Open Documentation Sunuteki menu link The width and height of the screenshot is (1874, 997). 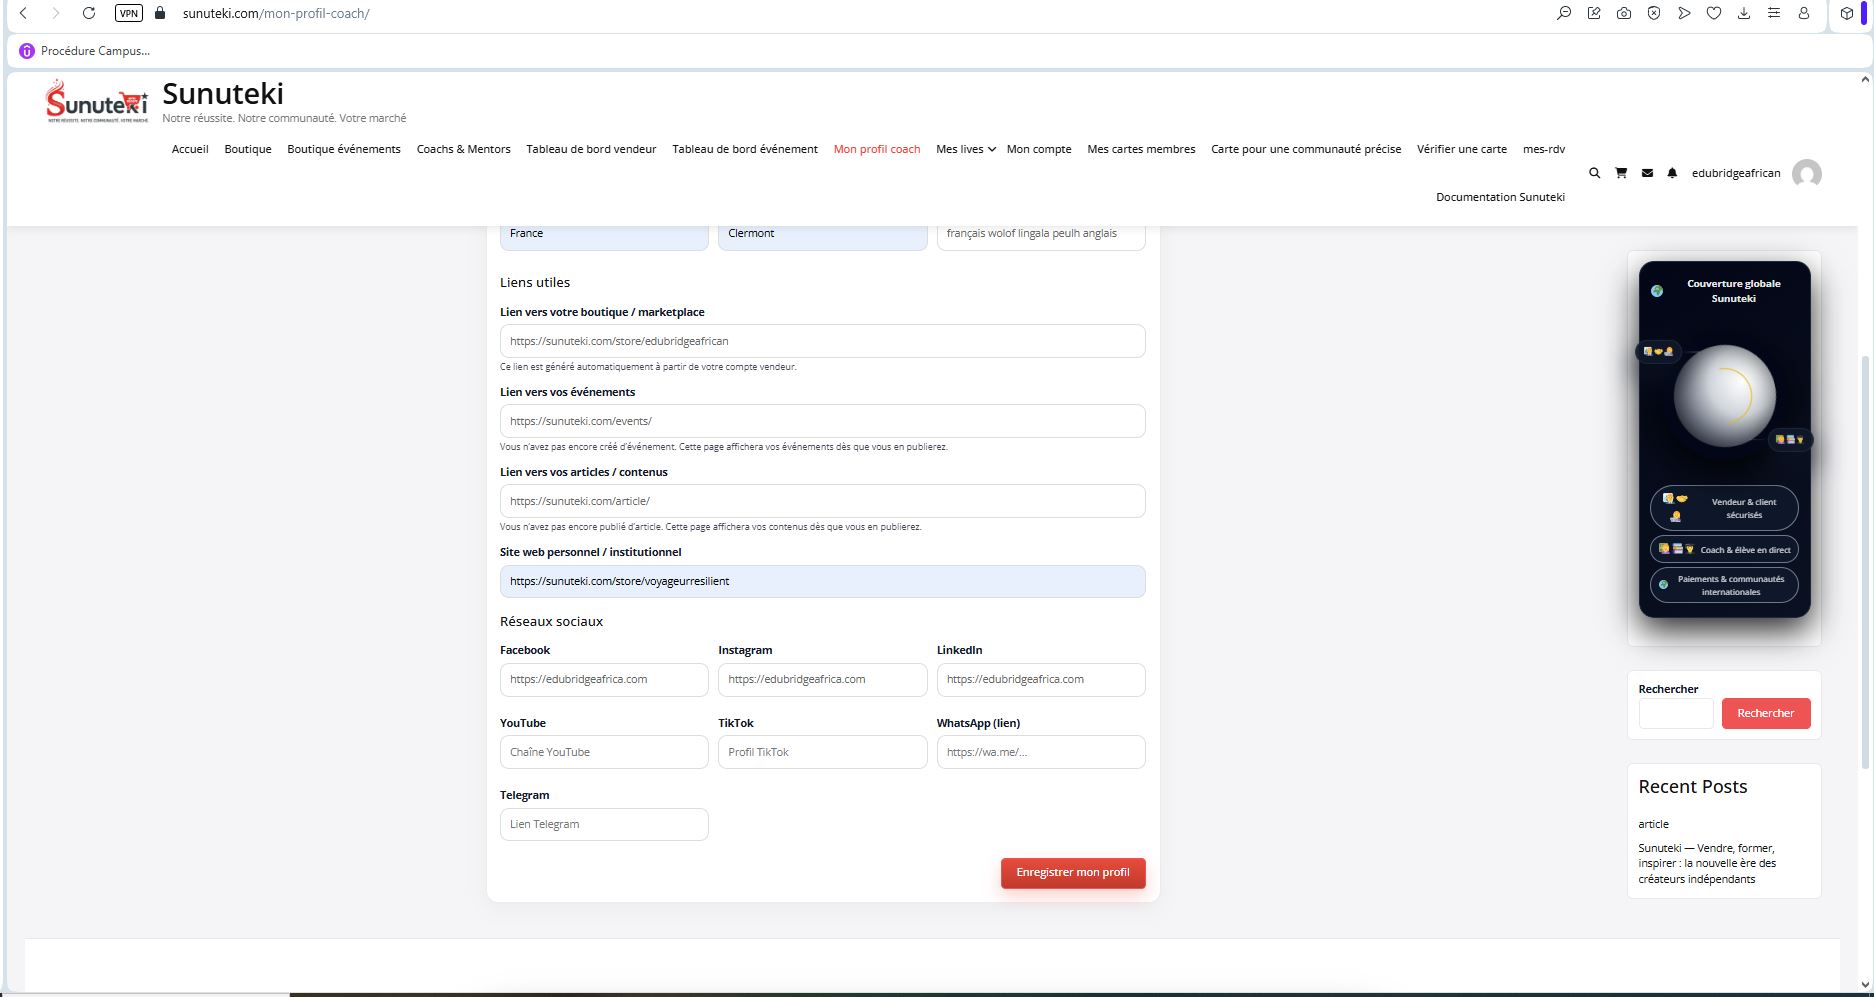click(1500, 197)
